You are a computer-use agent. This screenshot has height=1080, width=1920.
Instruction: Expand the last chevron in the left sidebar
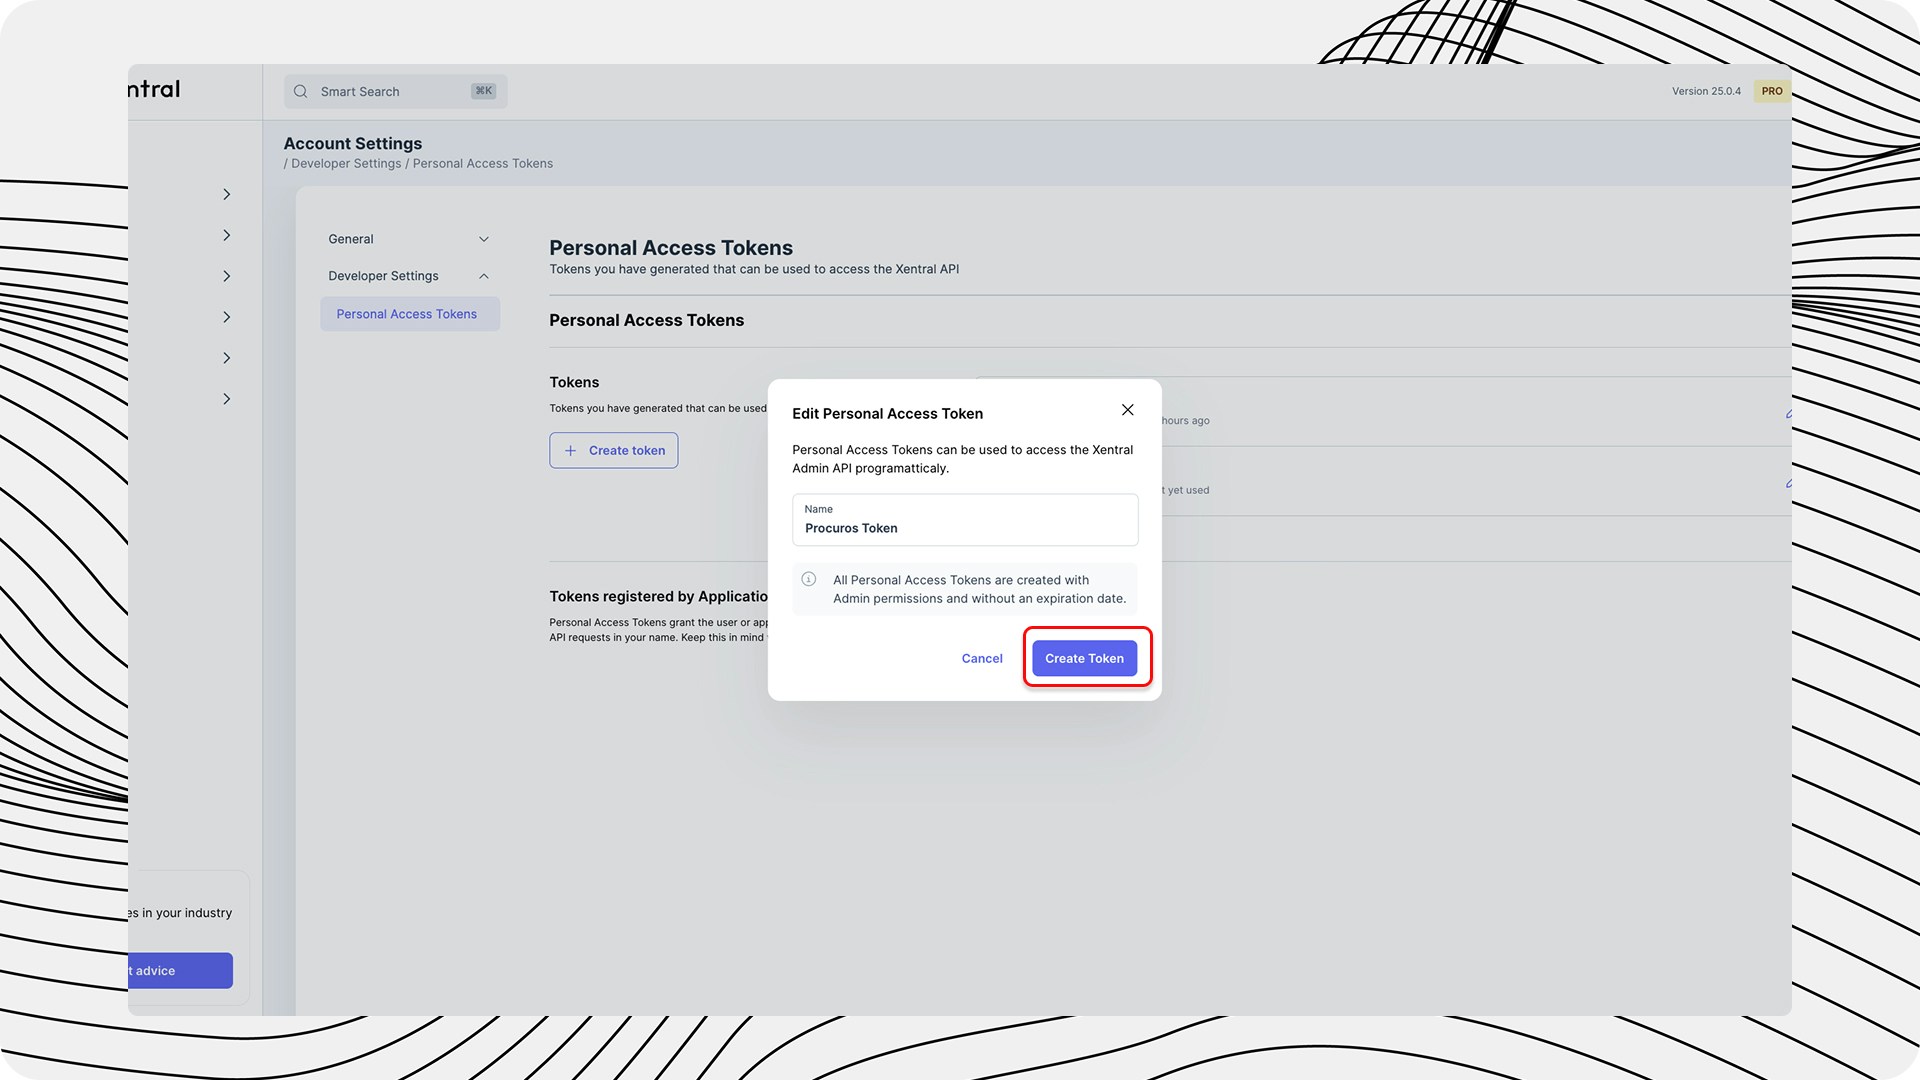[x=227, y=399]
